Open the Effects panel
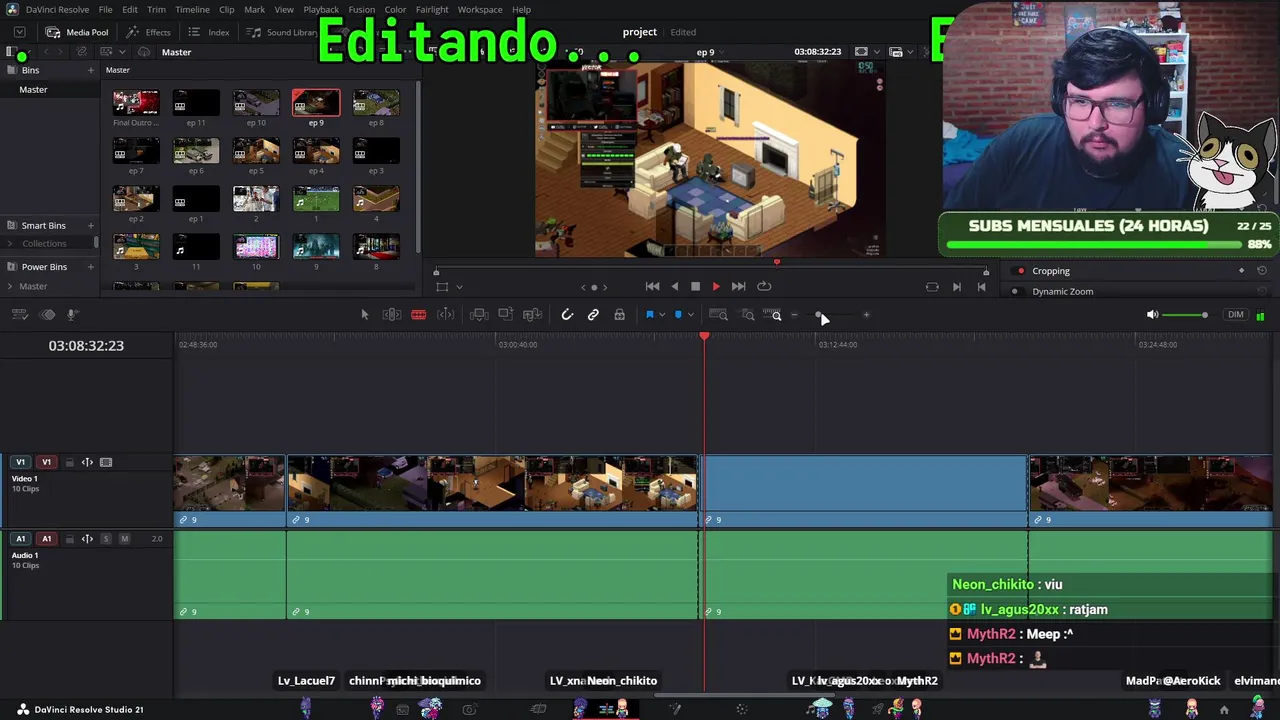Screen dimensions: 1280x720 [148, 32]
